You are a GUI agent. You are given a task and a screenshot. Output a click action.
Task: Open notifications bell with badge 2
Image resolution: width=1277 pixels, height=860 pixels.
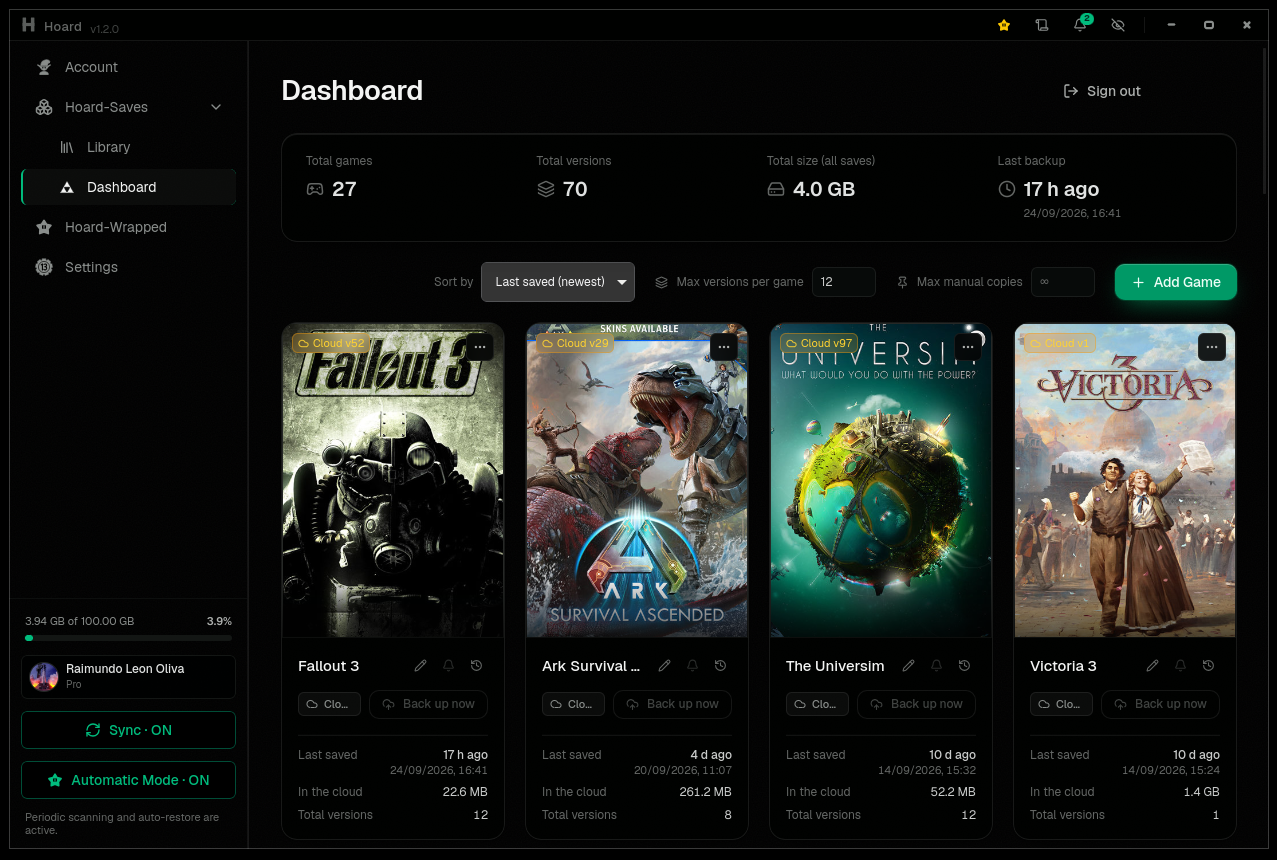(x=1080, y=25)
